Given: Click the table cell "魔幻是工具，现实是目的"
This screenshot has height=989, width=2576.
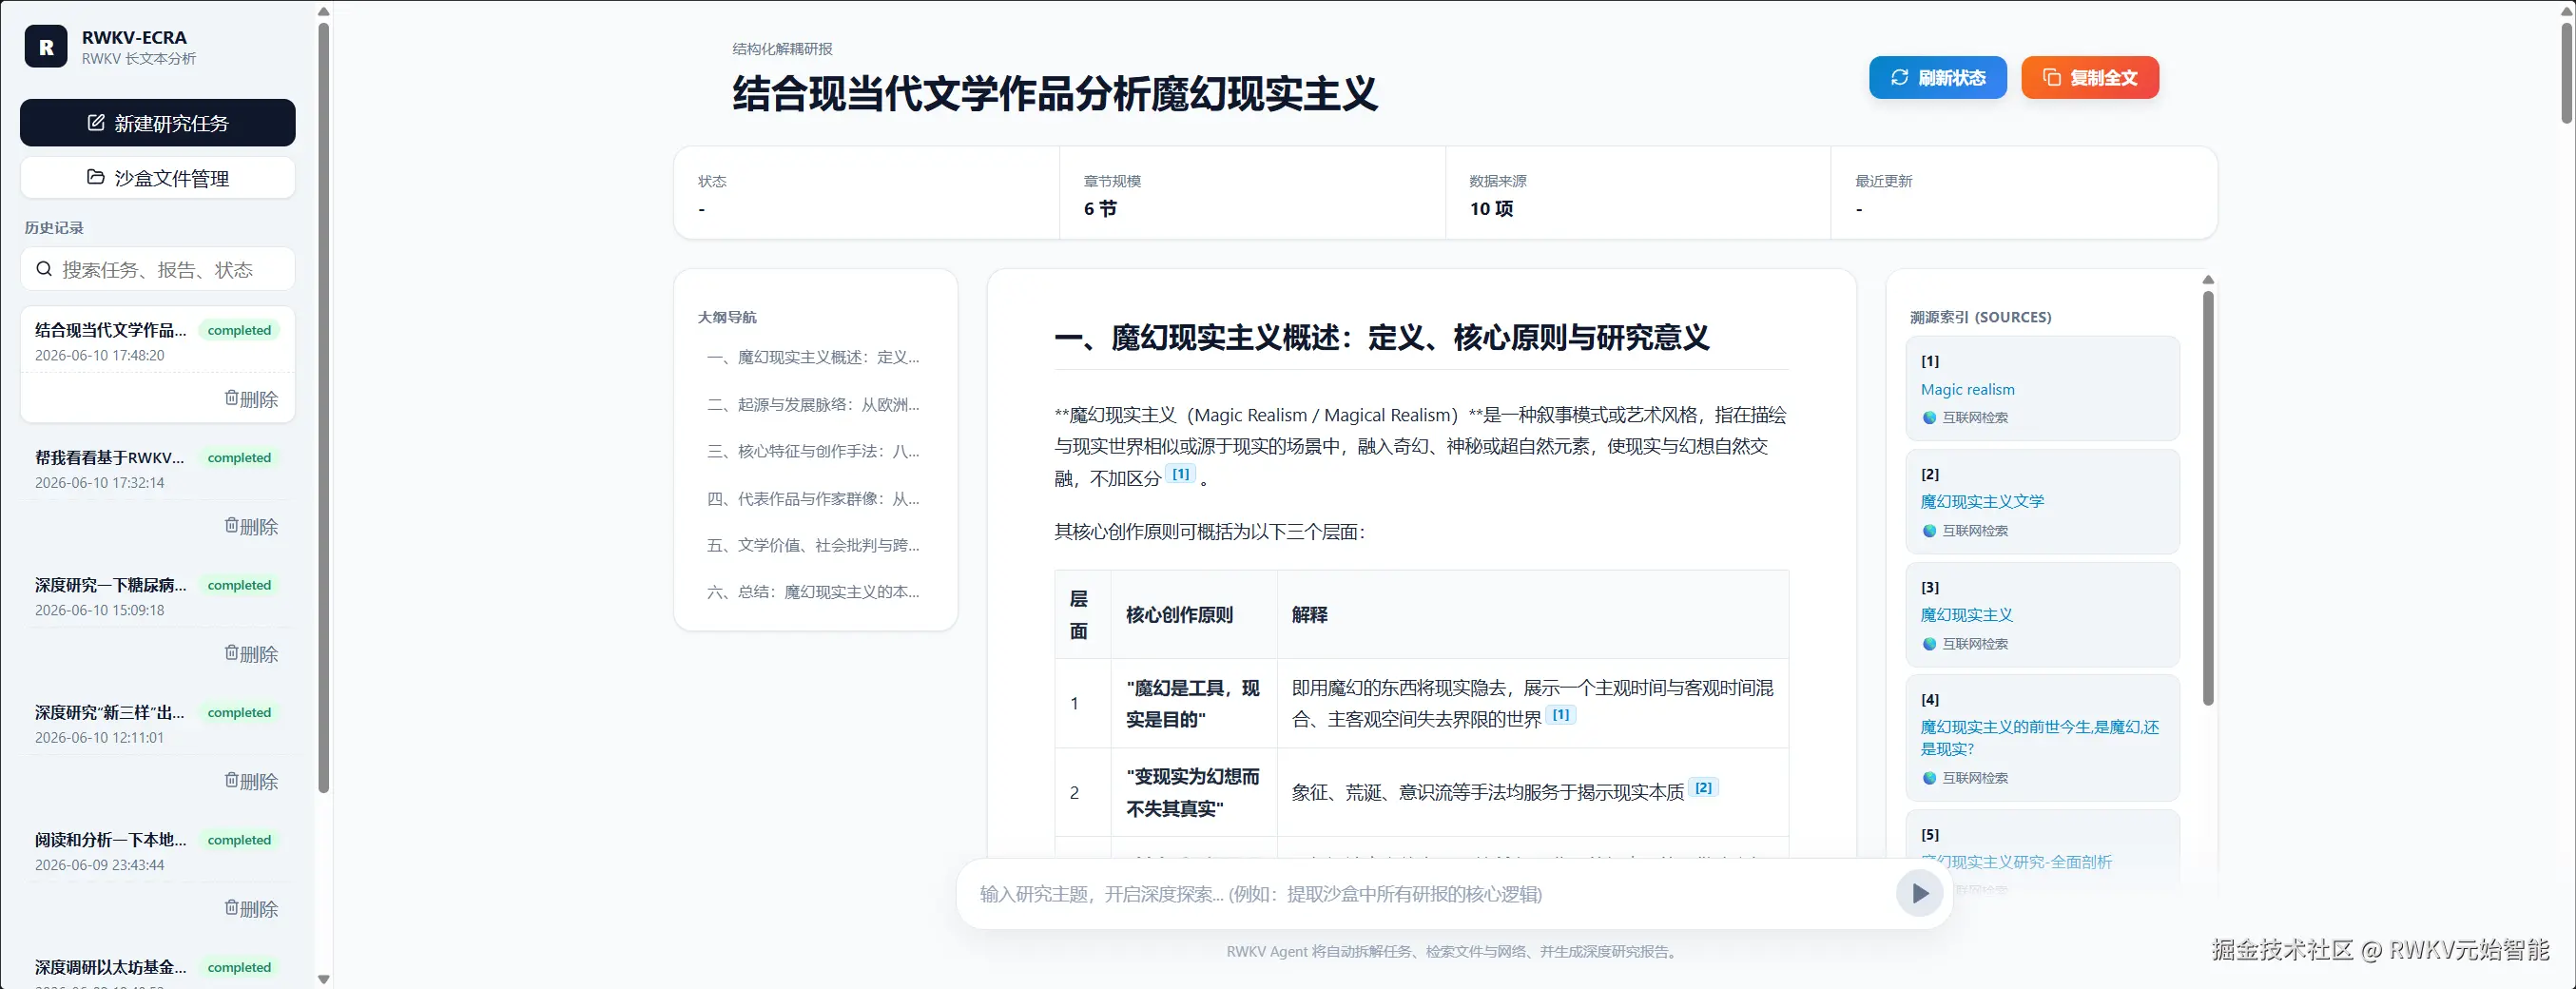Looking at the screenshot, I should 1193,703.
